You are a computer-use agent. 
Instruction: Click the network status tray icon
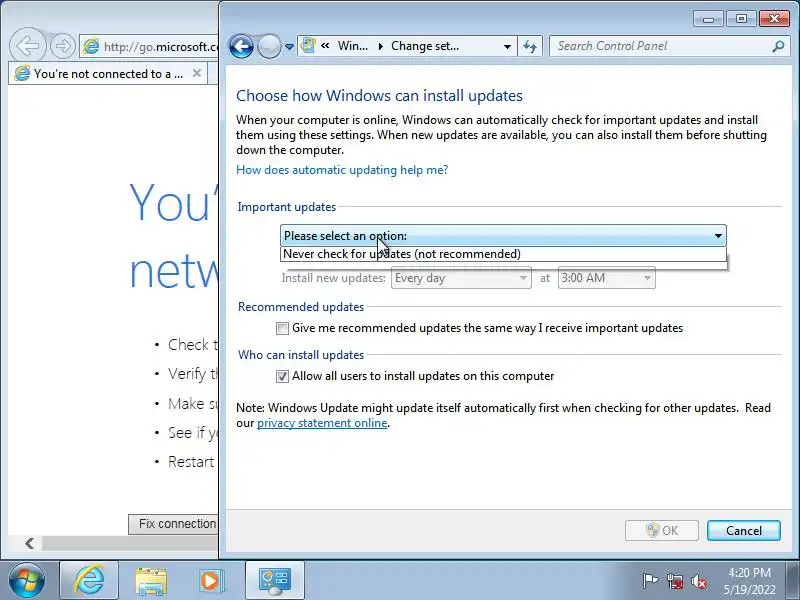click(x=674, y=581)
